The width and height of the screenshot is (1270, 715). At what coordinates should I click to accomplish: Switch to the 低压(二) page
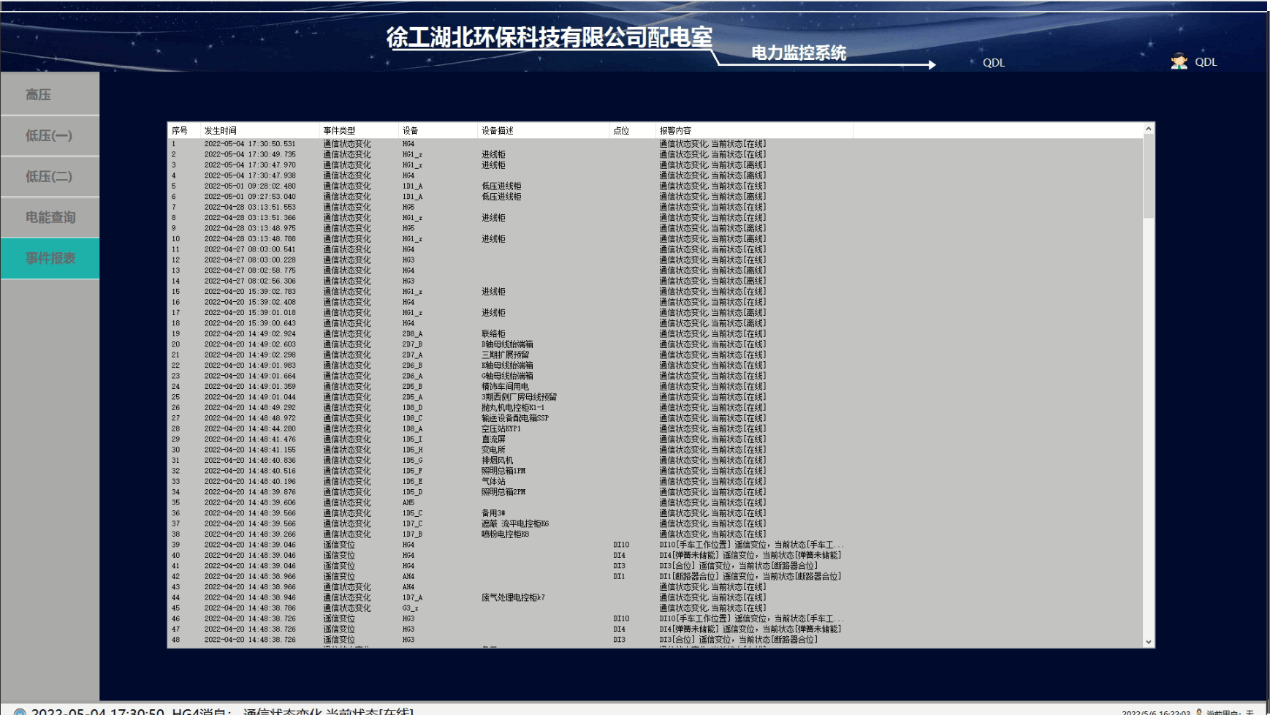click(50, 176)
